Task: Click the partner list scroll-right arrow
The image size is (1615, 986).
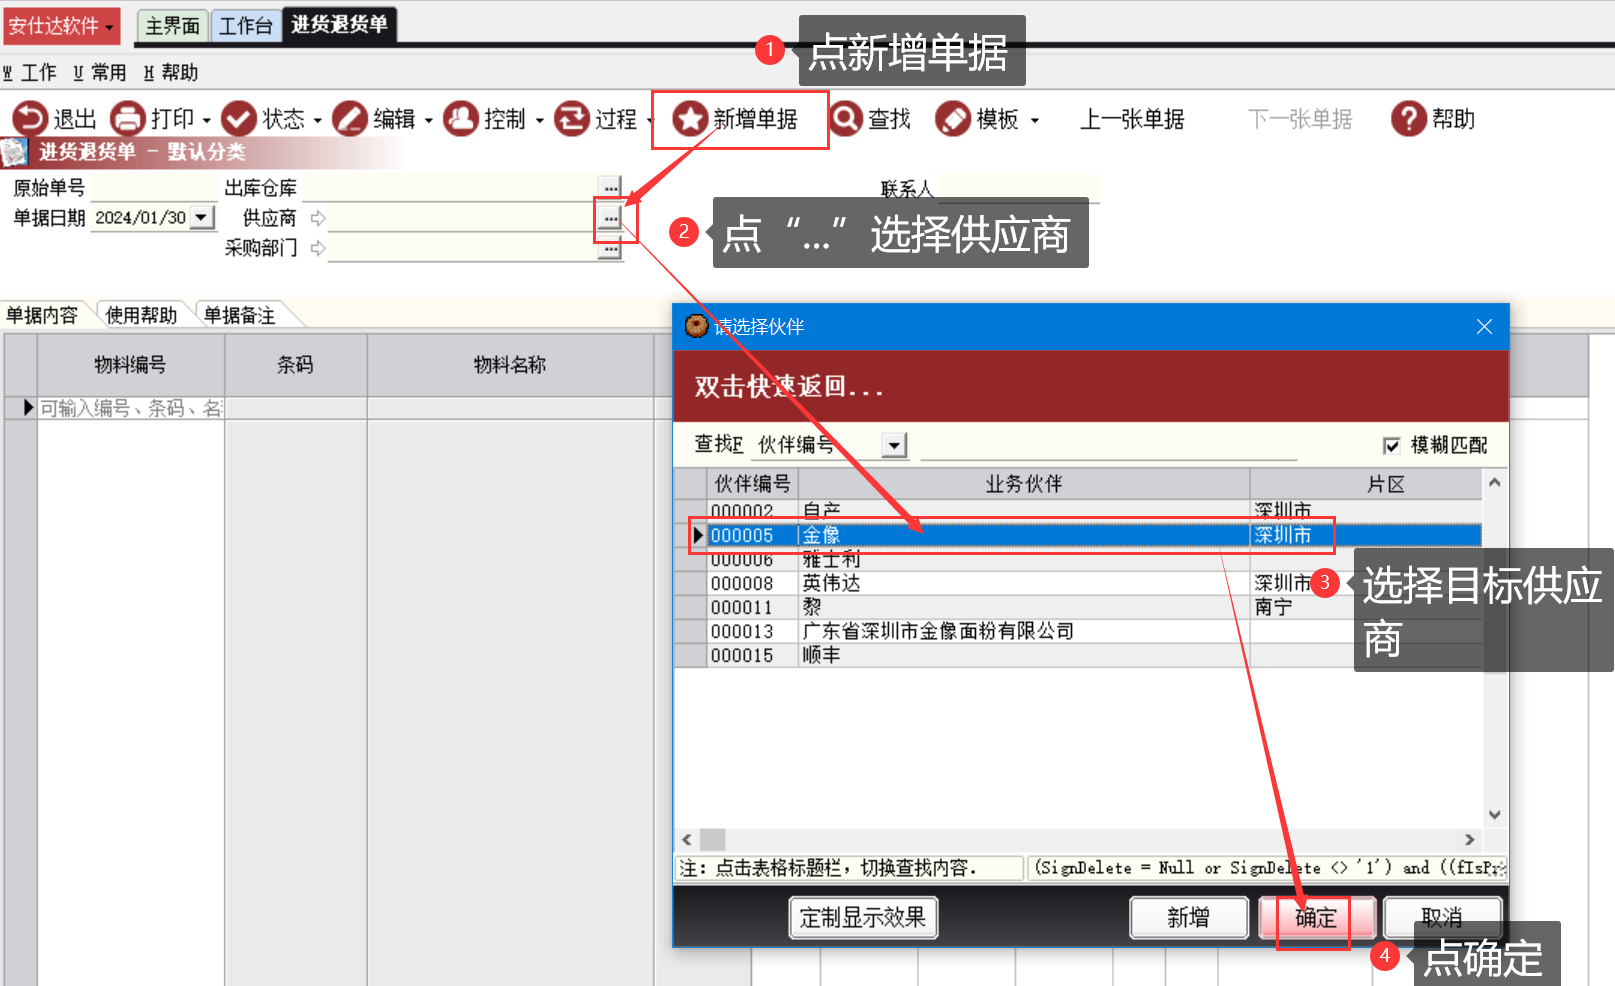Action: [1469, 839]
